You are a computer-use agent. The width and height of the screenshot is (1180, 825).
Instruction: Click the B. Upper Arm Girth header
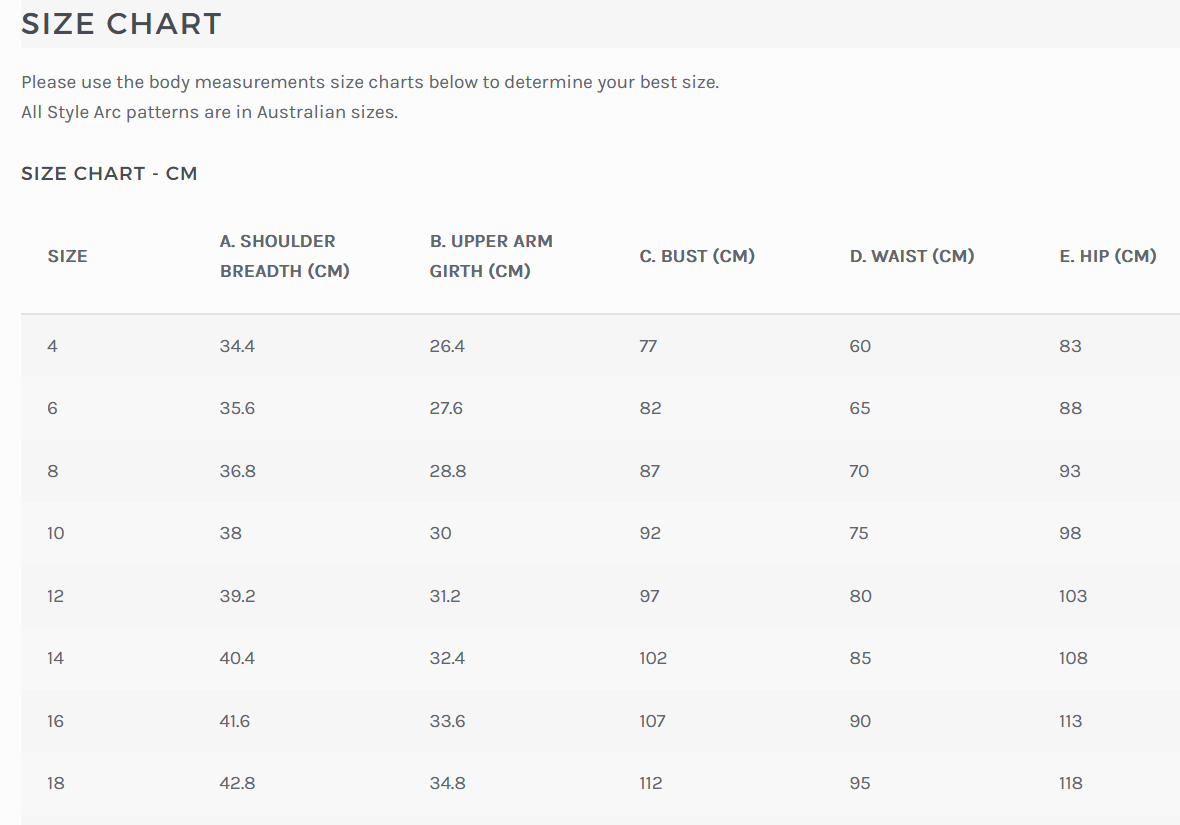tap(491, 256)
